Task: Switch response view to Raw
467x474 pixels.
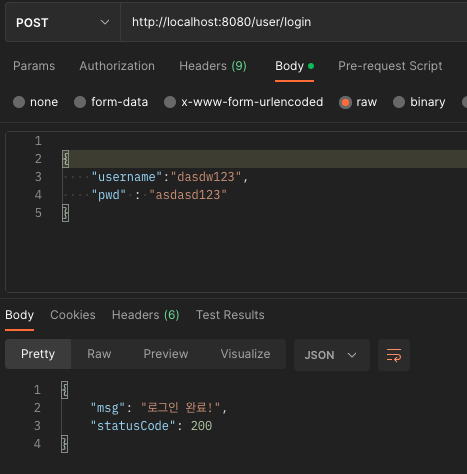Action: [x=99, y=354]
